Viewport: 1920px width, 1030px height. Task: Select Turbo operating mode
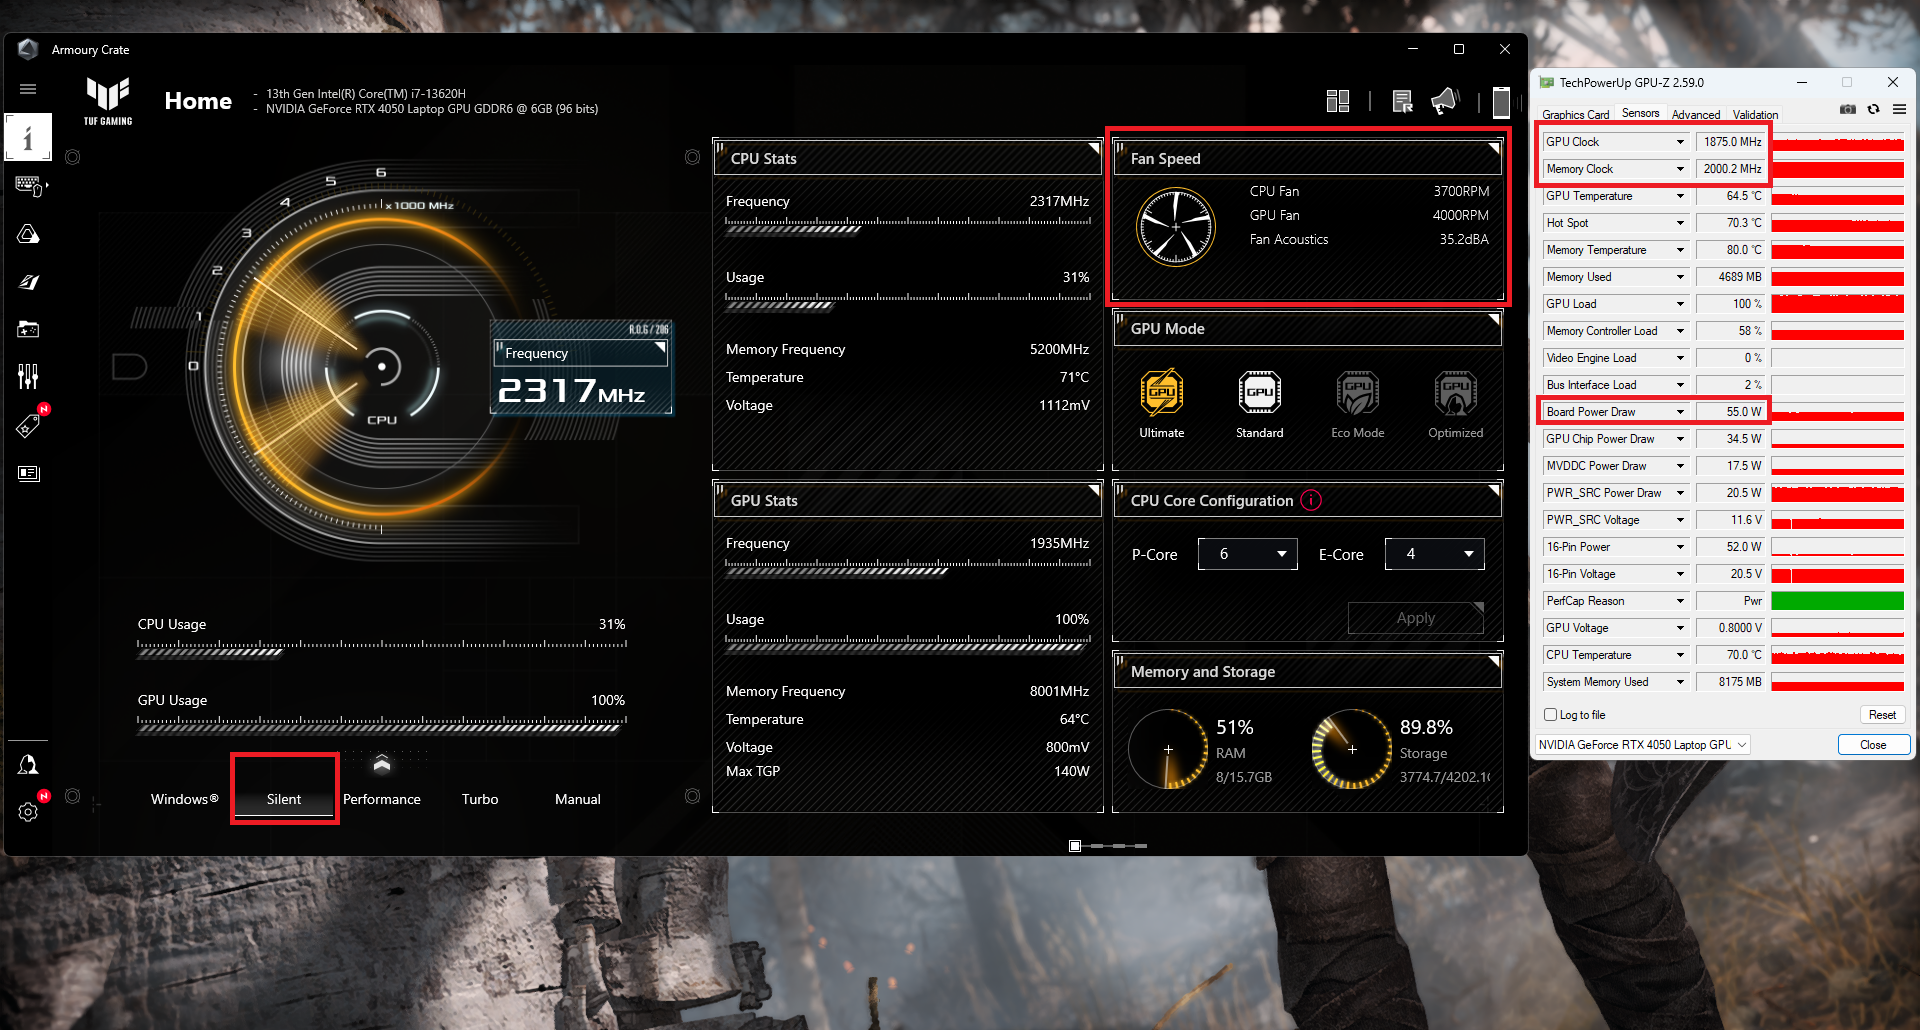[480, 799]
